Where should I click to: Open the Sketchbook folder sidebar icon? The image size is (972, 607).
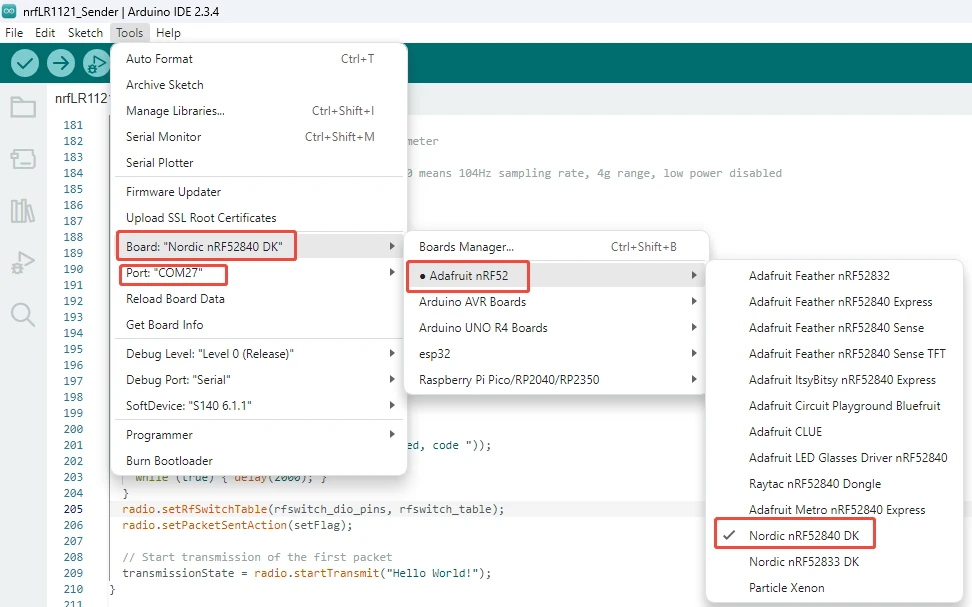pos(22,107)
